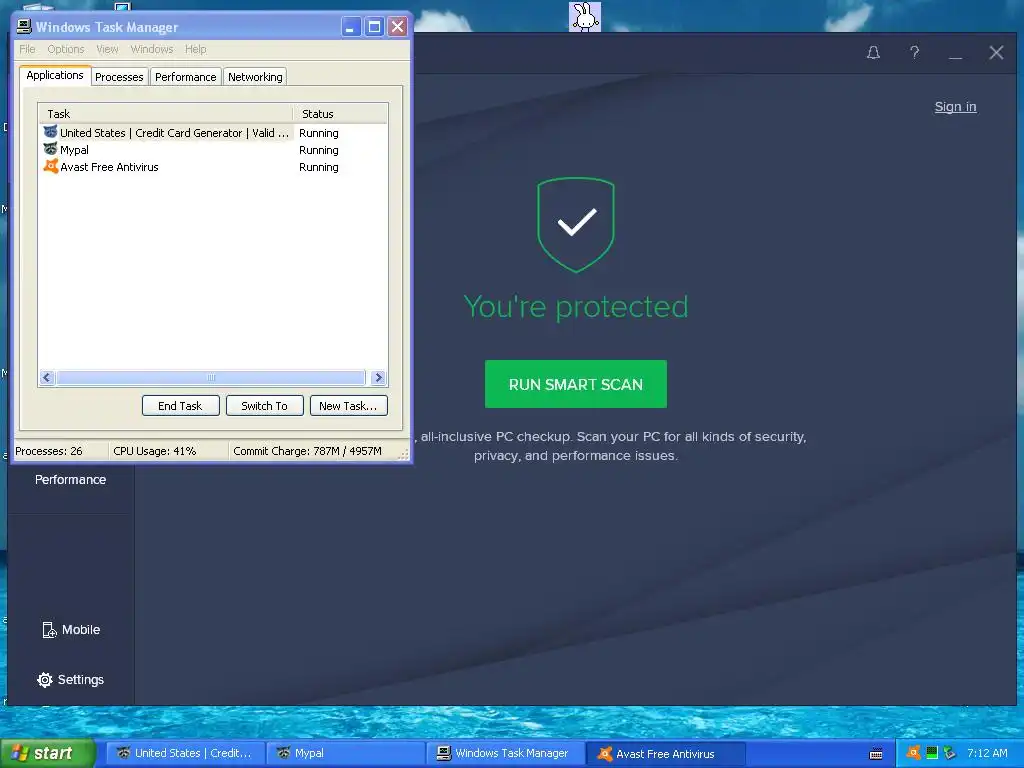The image size is (1024, 768).
Task: Open Avast Settings in the sidebar
Action: click(x=71, y=680)
